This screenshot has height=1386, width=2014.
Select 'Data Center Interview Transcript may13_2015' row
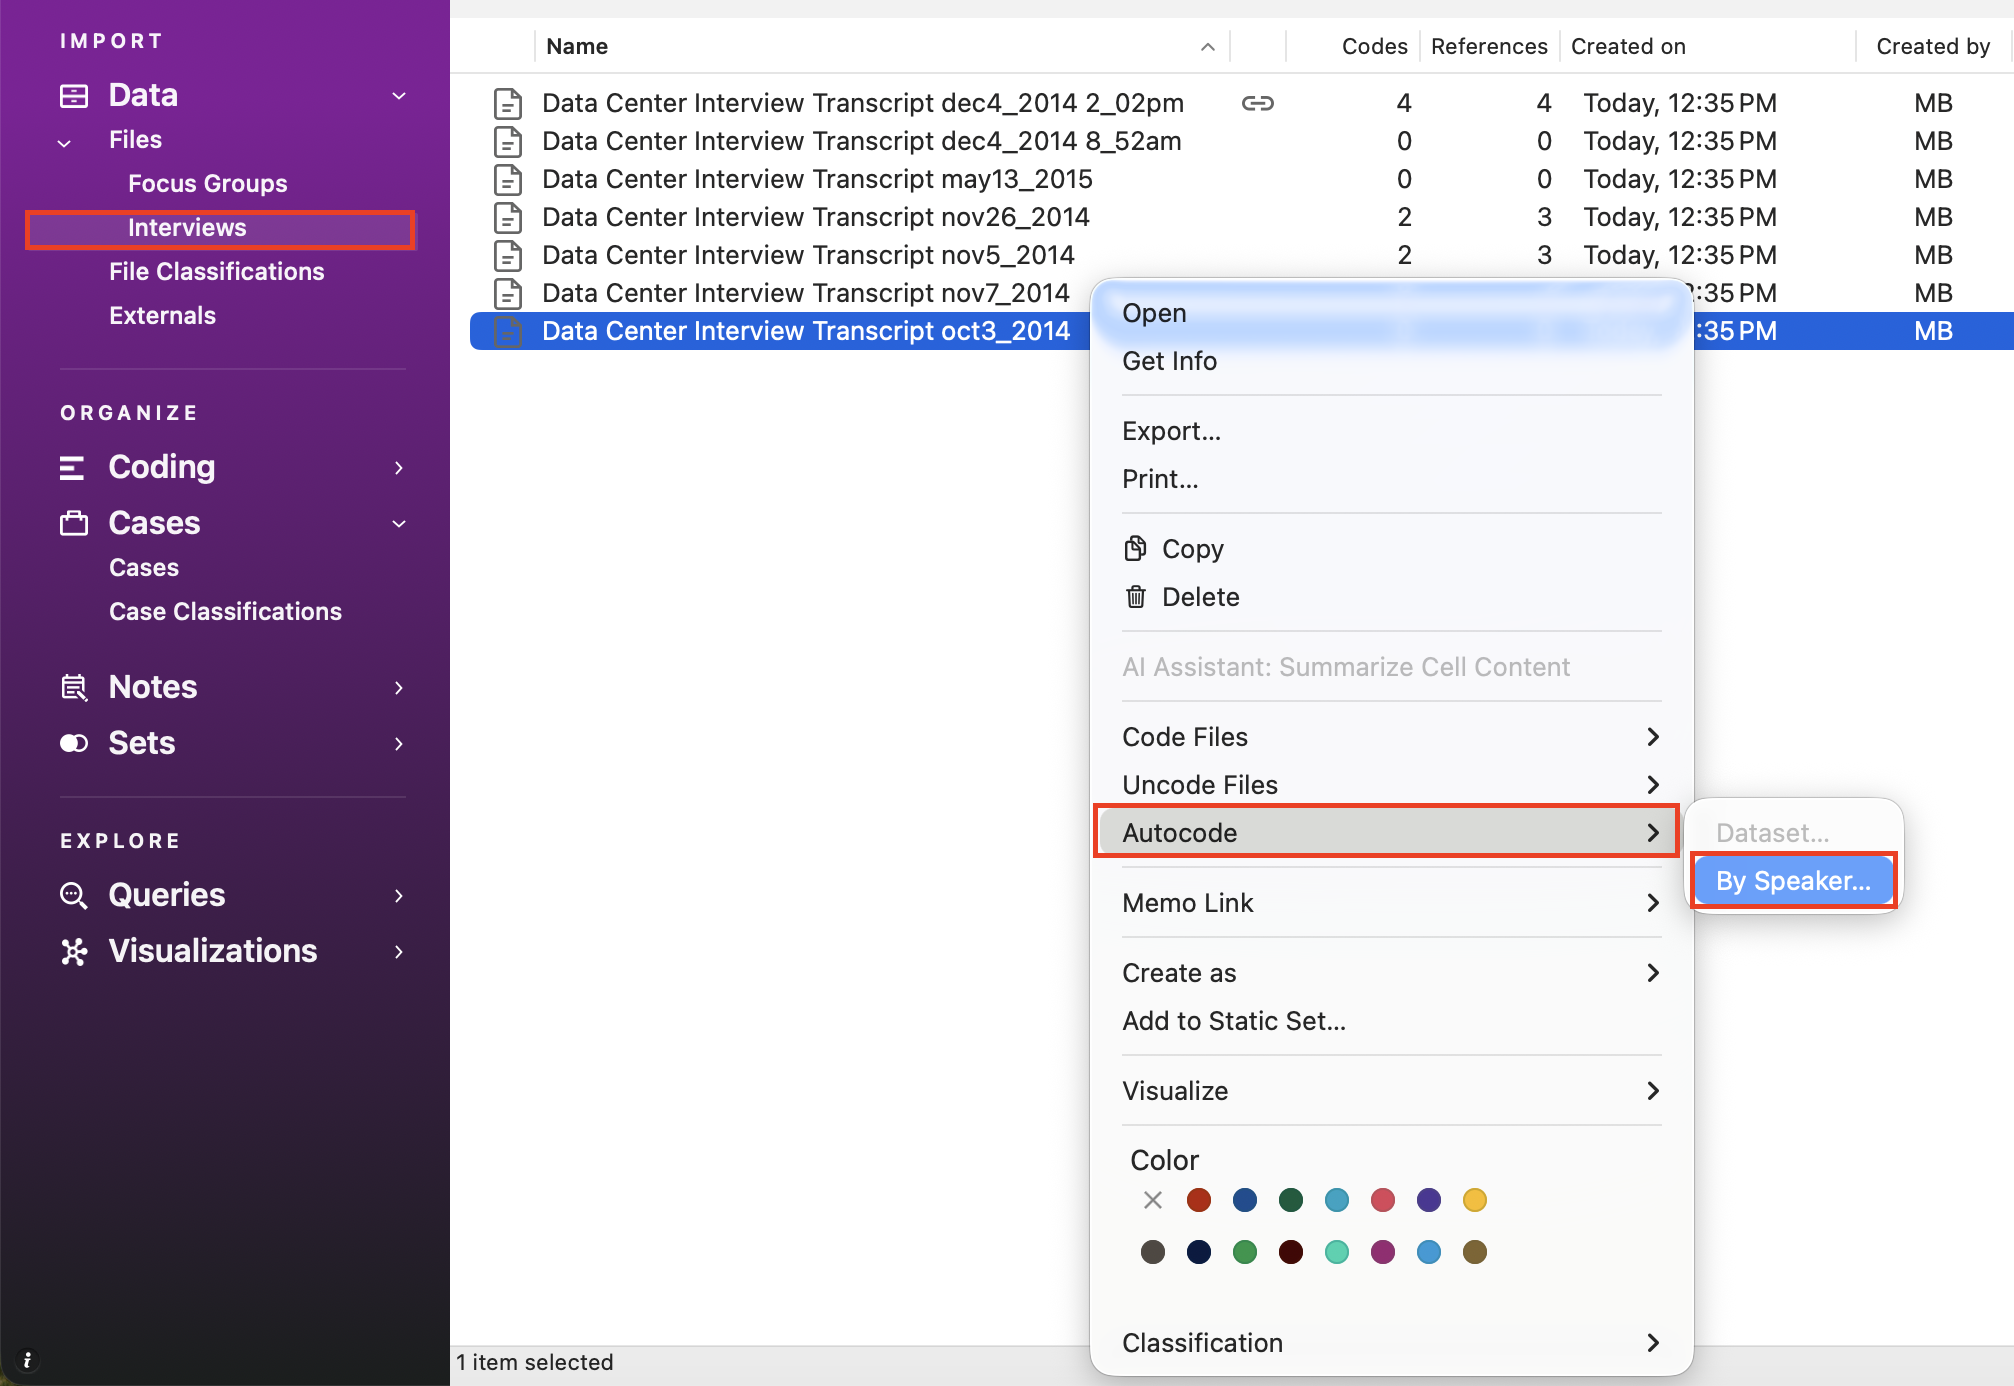pos(1242,179)
